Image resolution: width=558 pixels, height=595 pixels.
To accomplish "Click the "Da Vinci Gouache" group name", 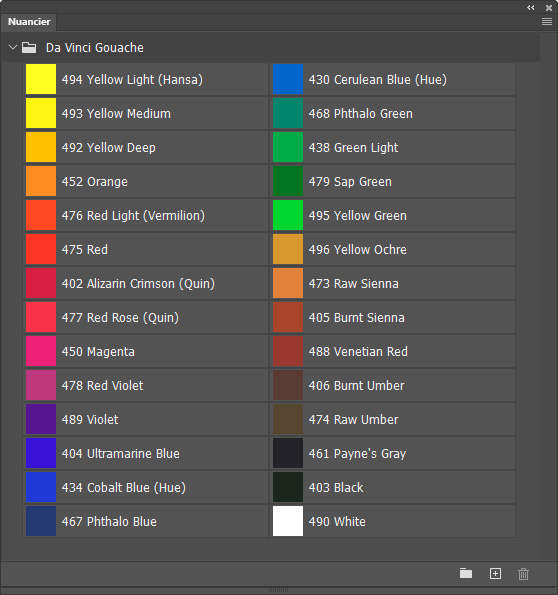I will (x=95, y=48).
